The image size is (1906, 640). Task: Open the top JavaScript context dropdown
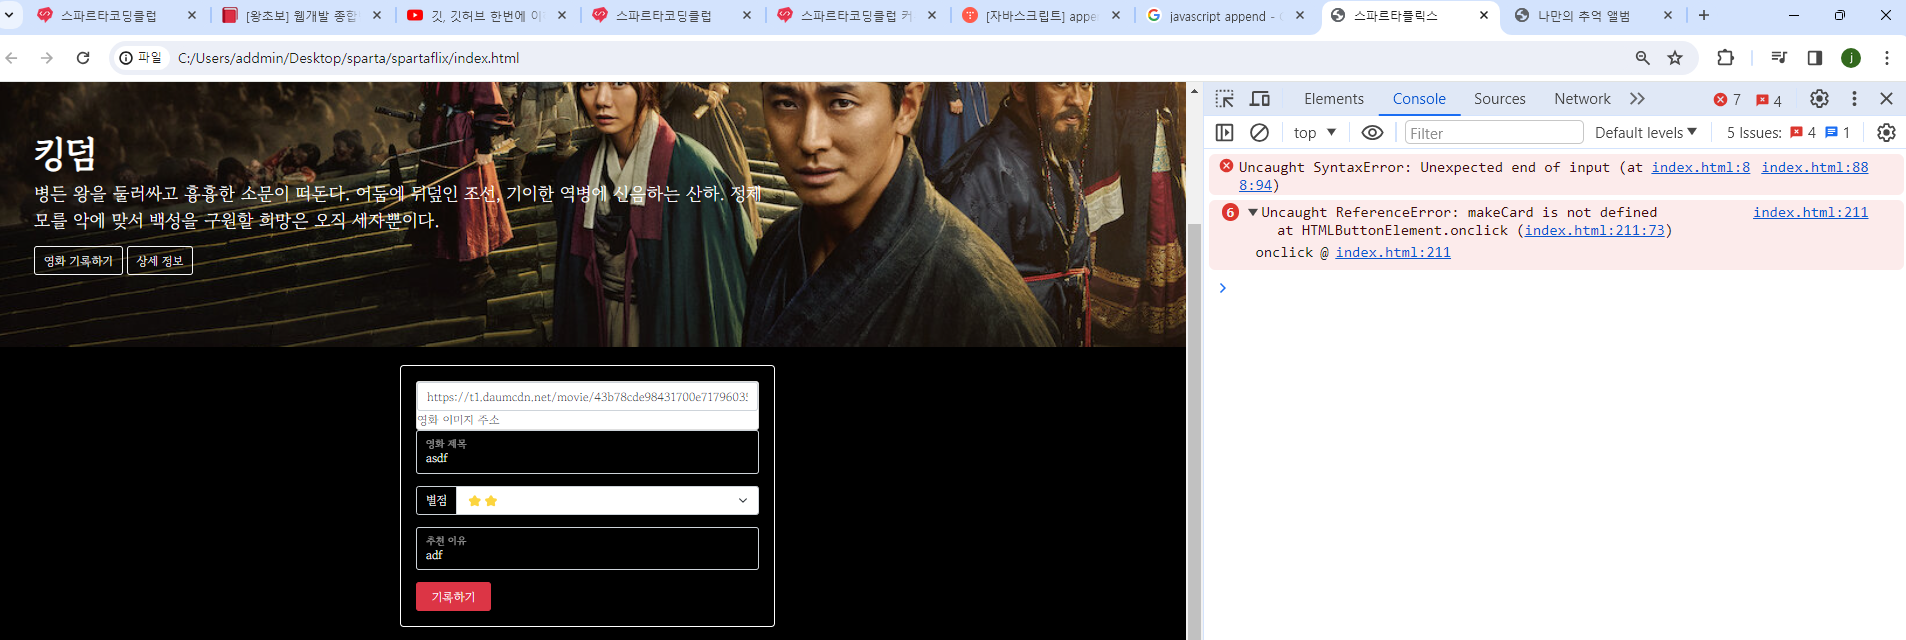[1314, 133]
